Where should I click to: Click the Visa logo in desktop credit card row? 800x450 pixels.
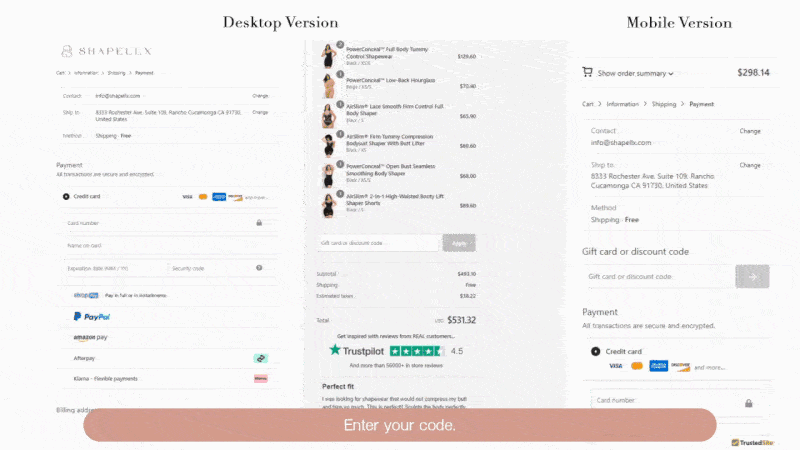tap(187, 197)
